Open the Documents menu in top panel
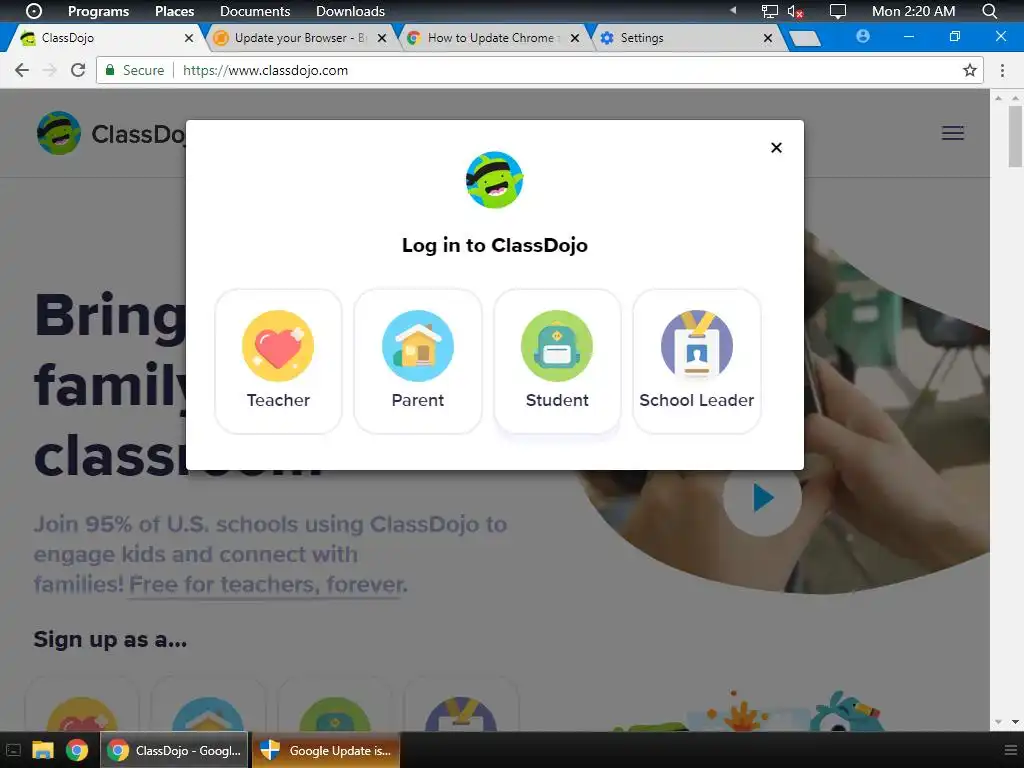Screen dimensions: 1024x768 tap(255, 11)
